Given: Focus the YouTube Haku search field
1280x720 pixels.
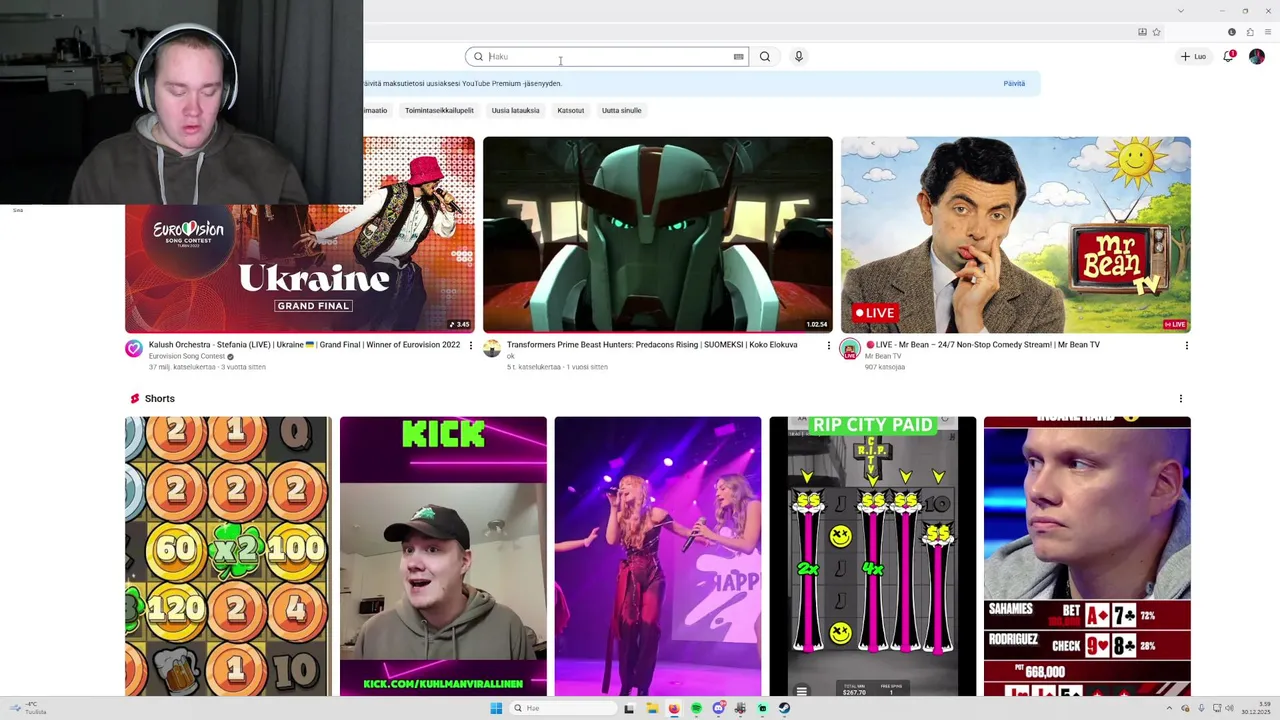Looking at the screenshot, I should [x=608, y=57].
